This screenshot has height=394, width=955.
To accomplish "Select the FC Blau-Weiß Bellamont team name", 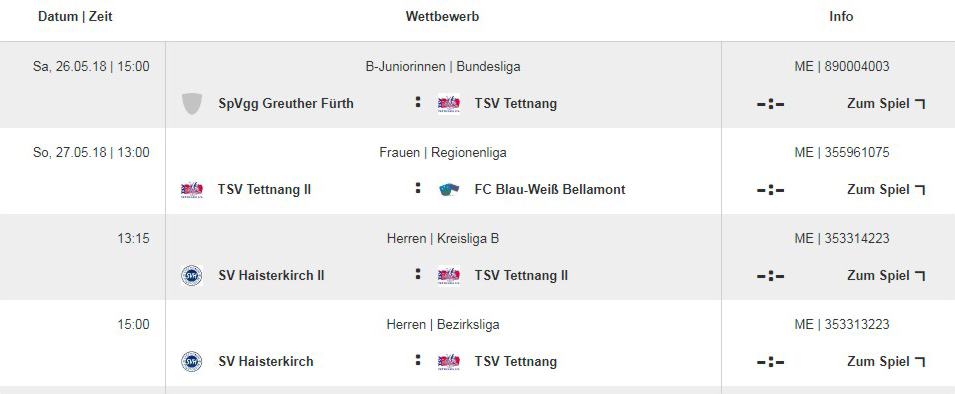I will click(x=550, y=189).
